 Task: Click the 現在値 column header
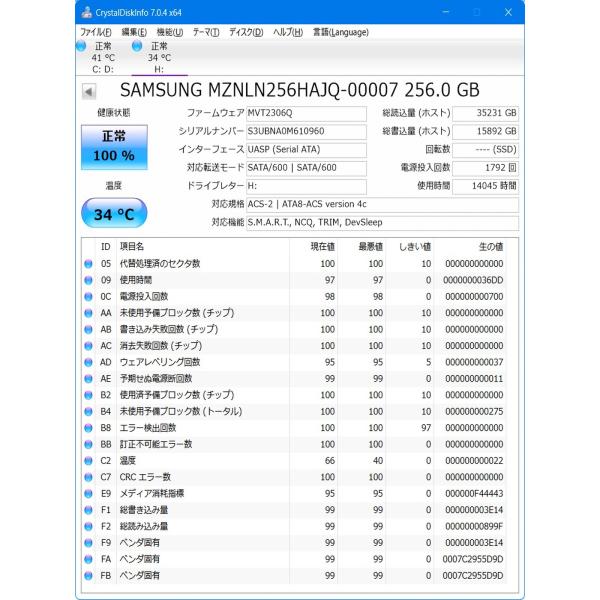[x=323, y=247]
